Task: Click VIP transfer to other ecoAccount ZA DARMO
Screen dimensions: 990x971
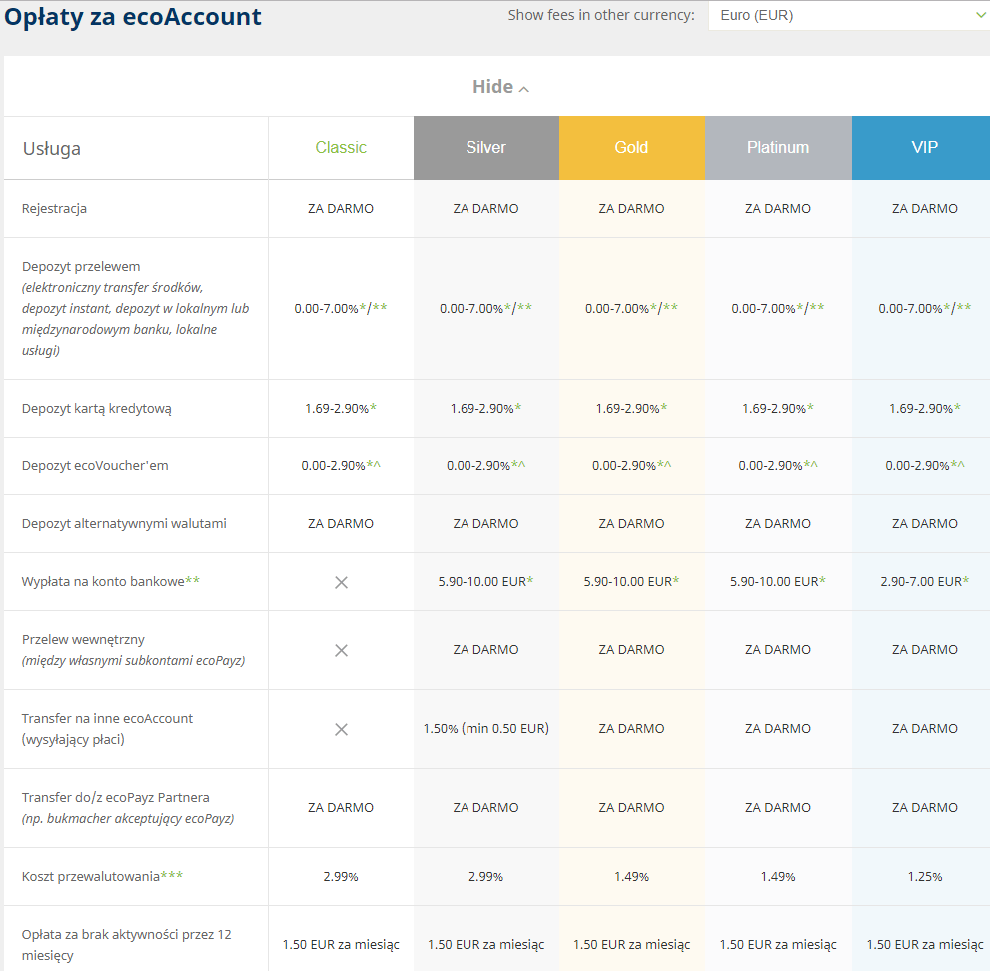Action: (924, 729)
